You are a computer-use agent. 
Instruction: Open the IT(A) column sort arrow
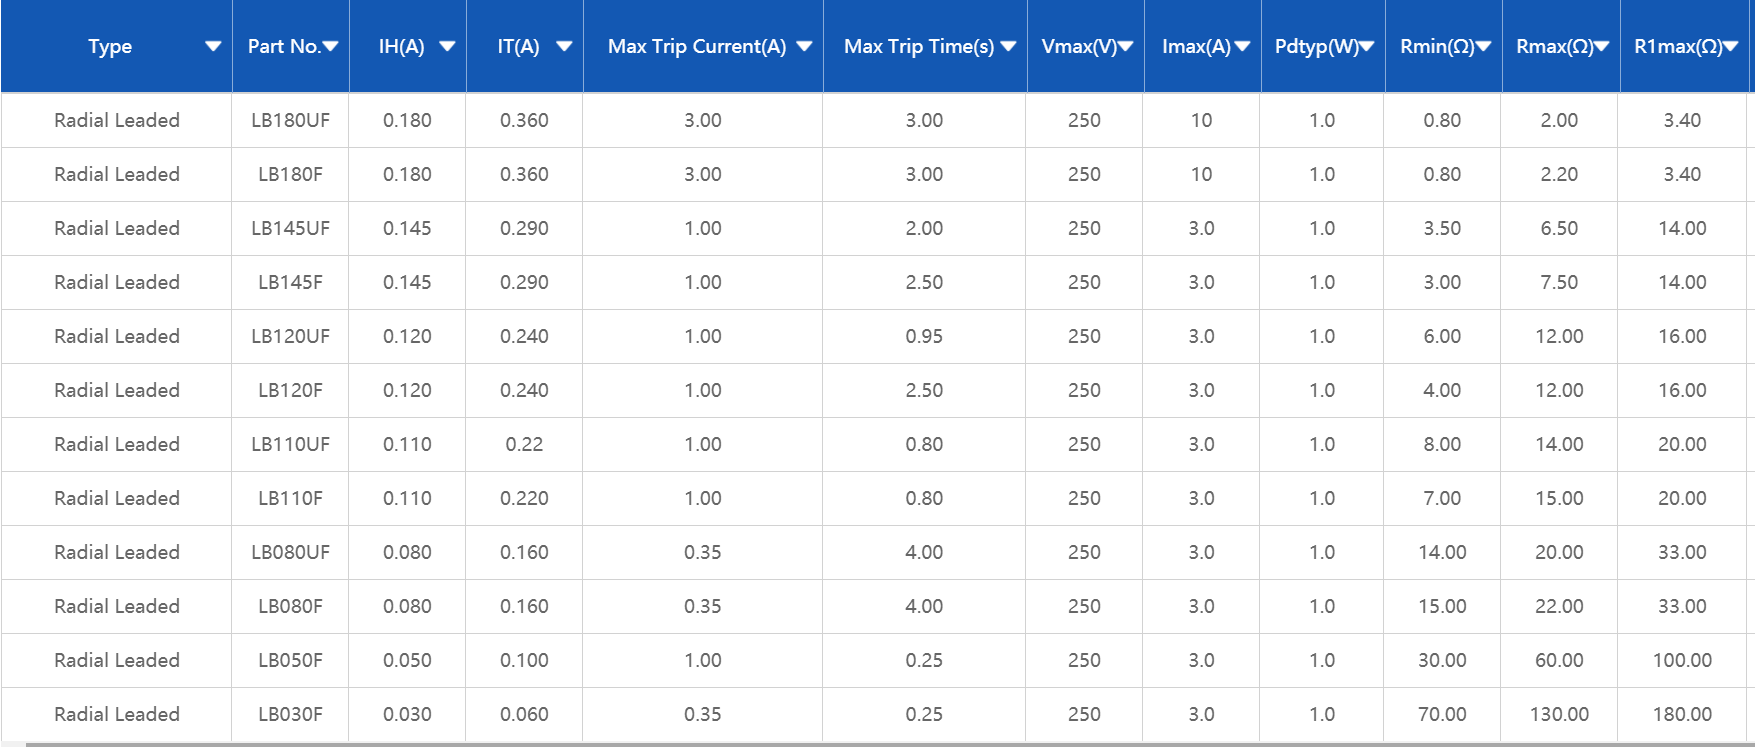(x=564, y=47)
